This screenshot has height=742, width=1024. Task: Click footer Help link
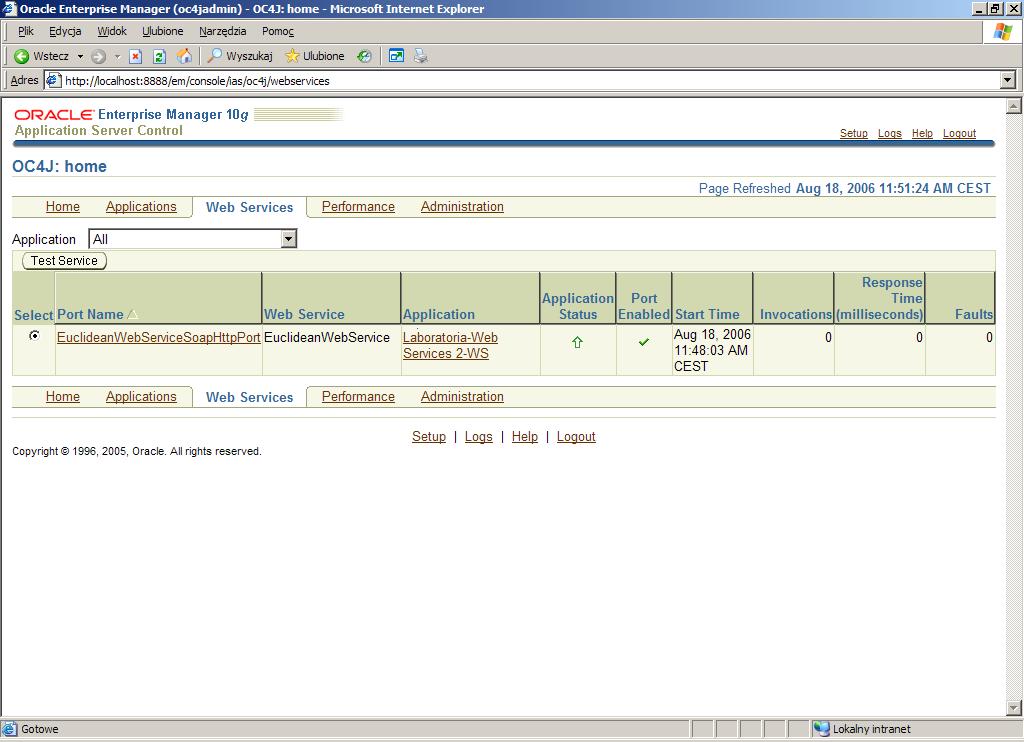524,436
